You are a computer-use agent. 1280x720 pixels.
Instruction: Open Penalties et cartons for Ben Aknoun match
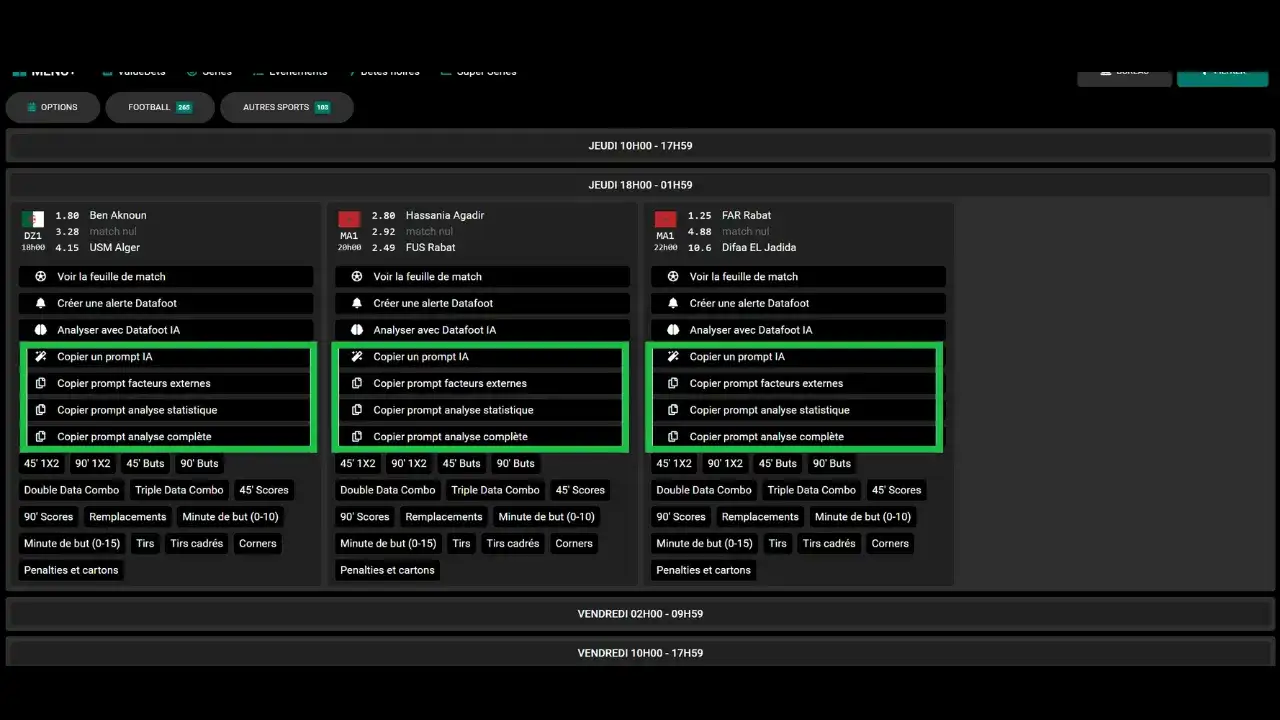pos(71,570)
